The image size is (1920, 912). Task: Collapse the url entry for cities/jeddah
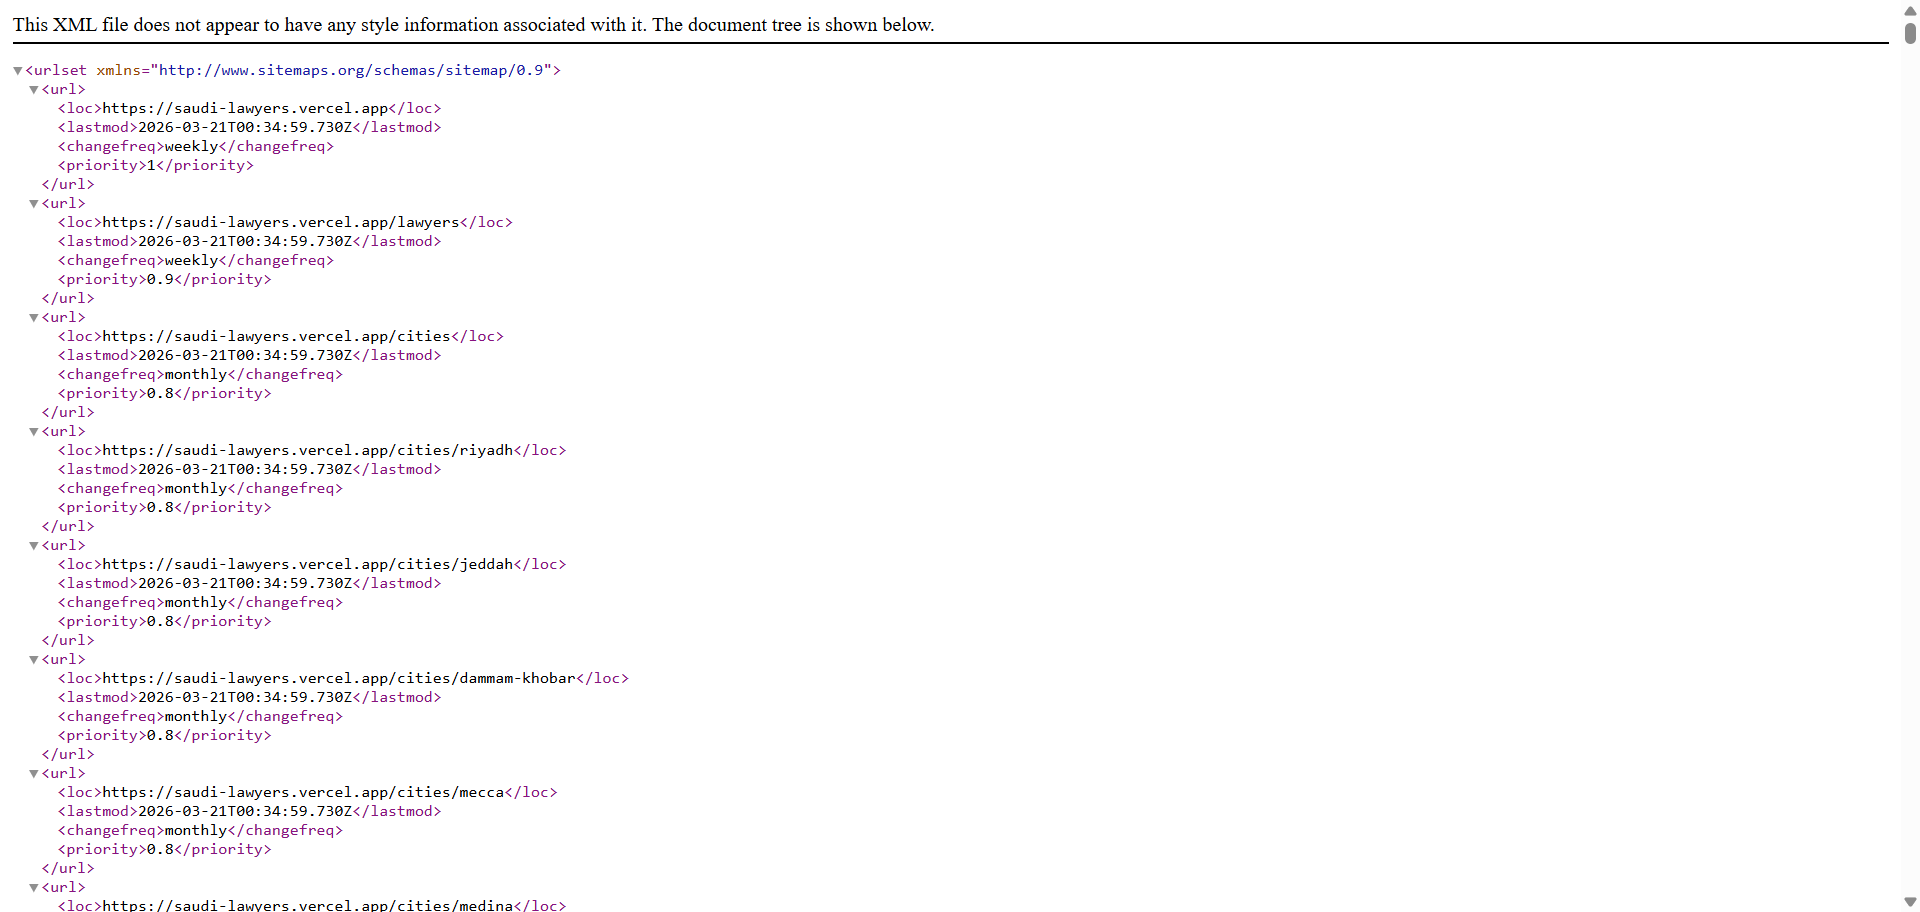[34, 546]
